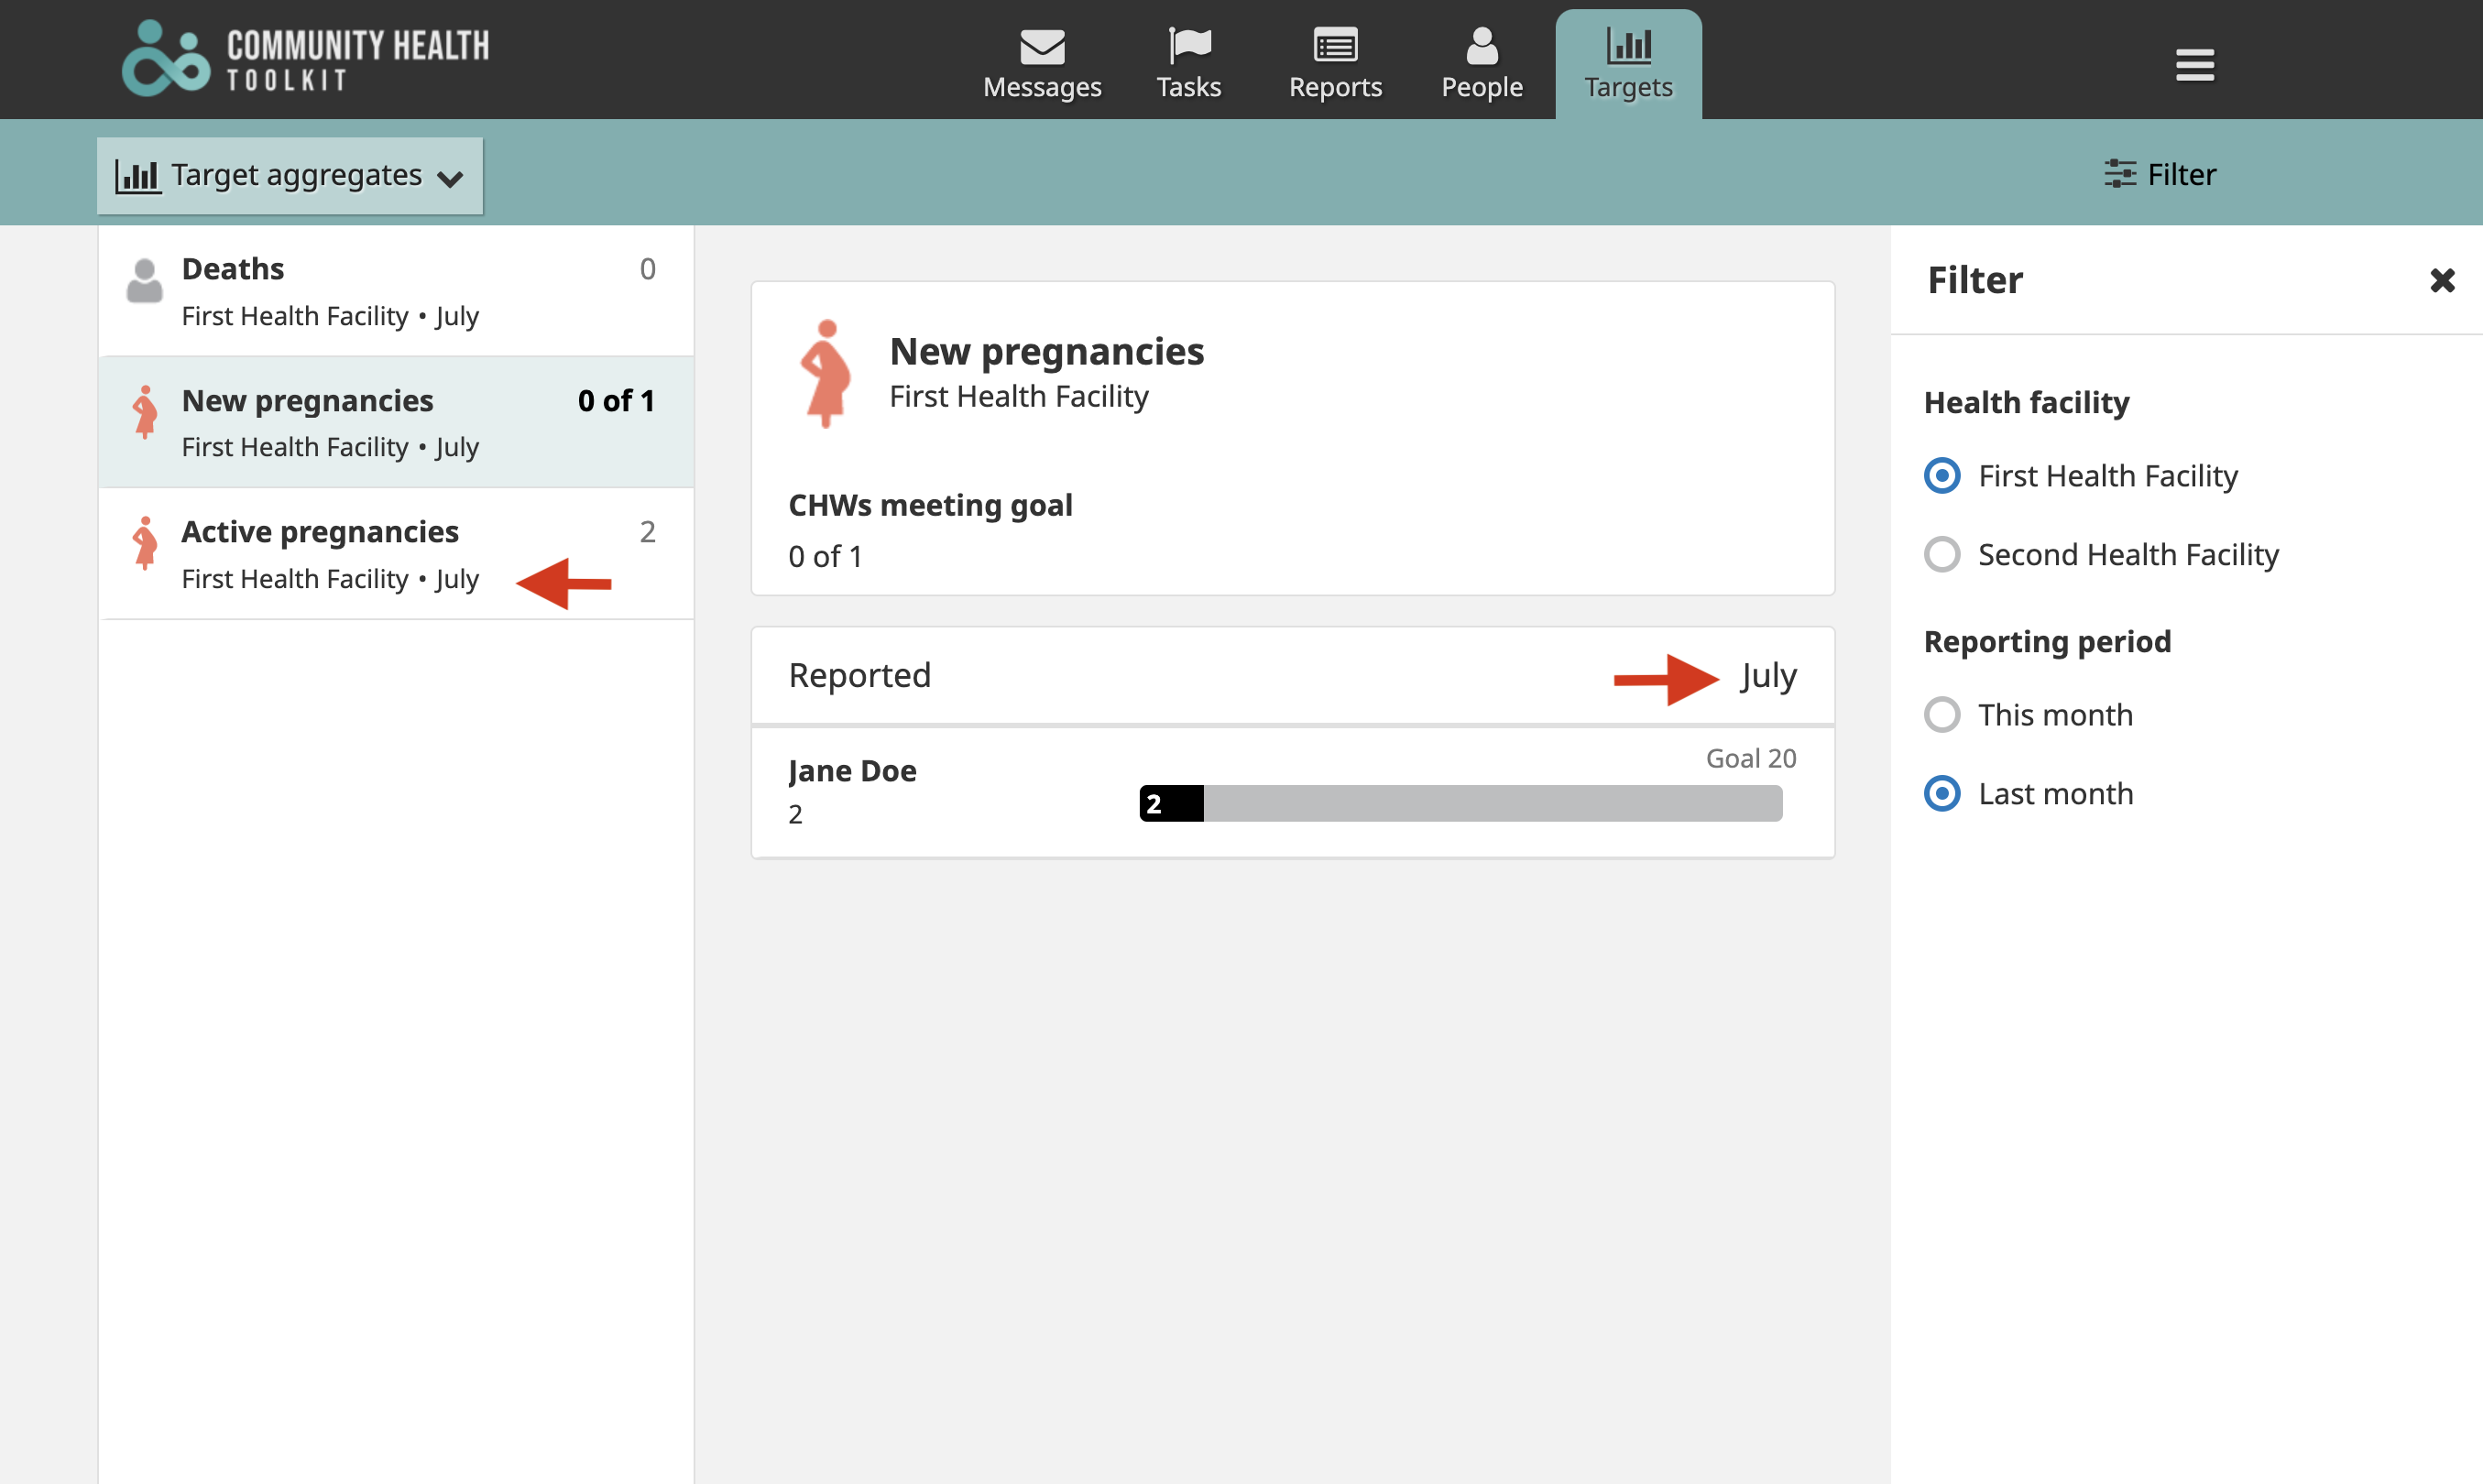Click the 'CHWs meeting goal' heading
Viewport: 2483px width, 1484px height.
(930, 505)
